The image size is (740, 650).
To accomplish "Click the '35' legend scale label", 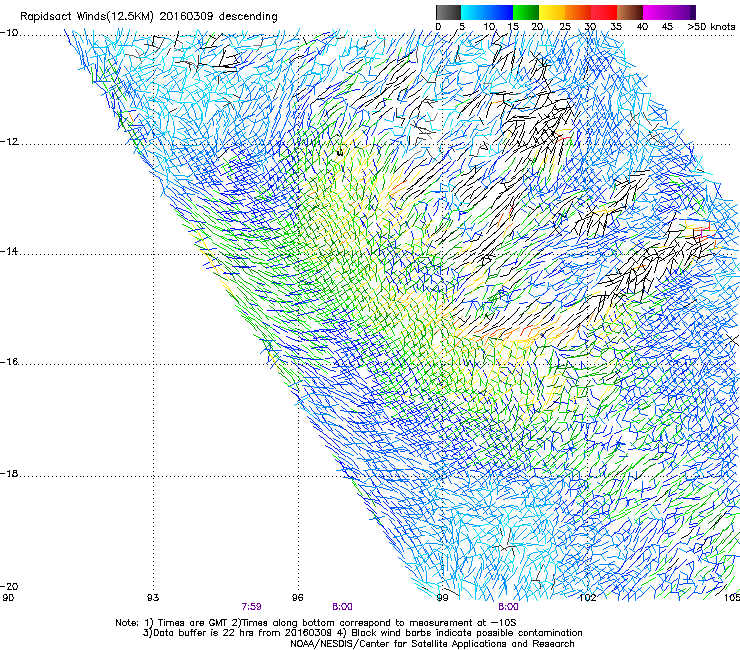I will pyautogui.click(x=616, y=26).
